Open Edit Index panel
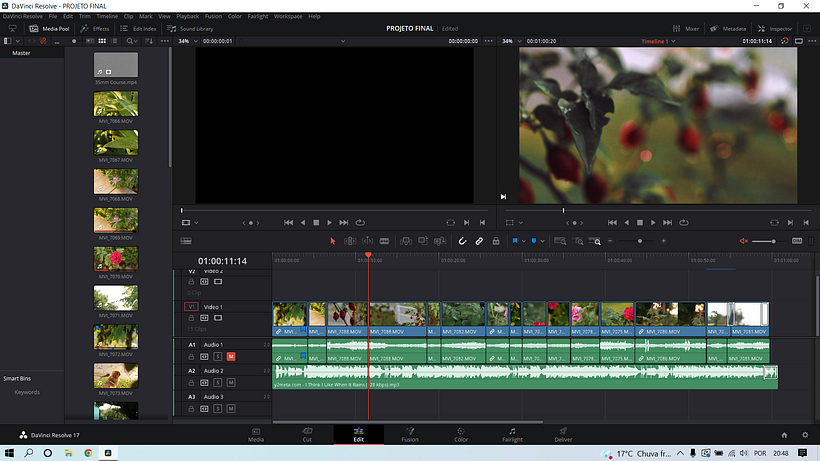820x461 pixels. point(139,29)
